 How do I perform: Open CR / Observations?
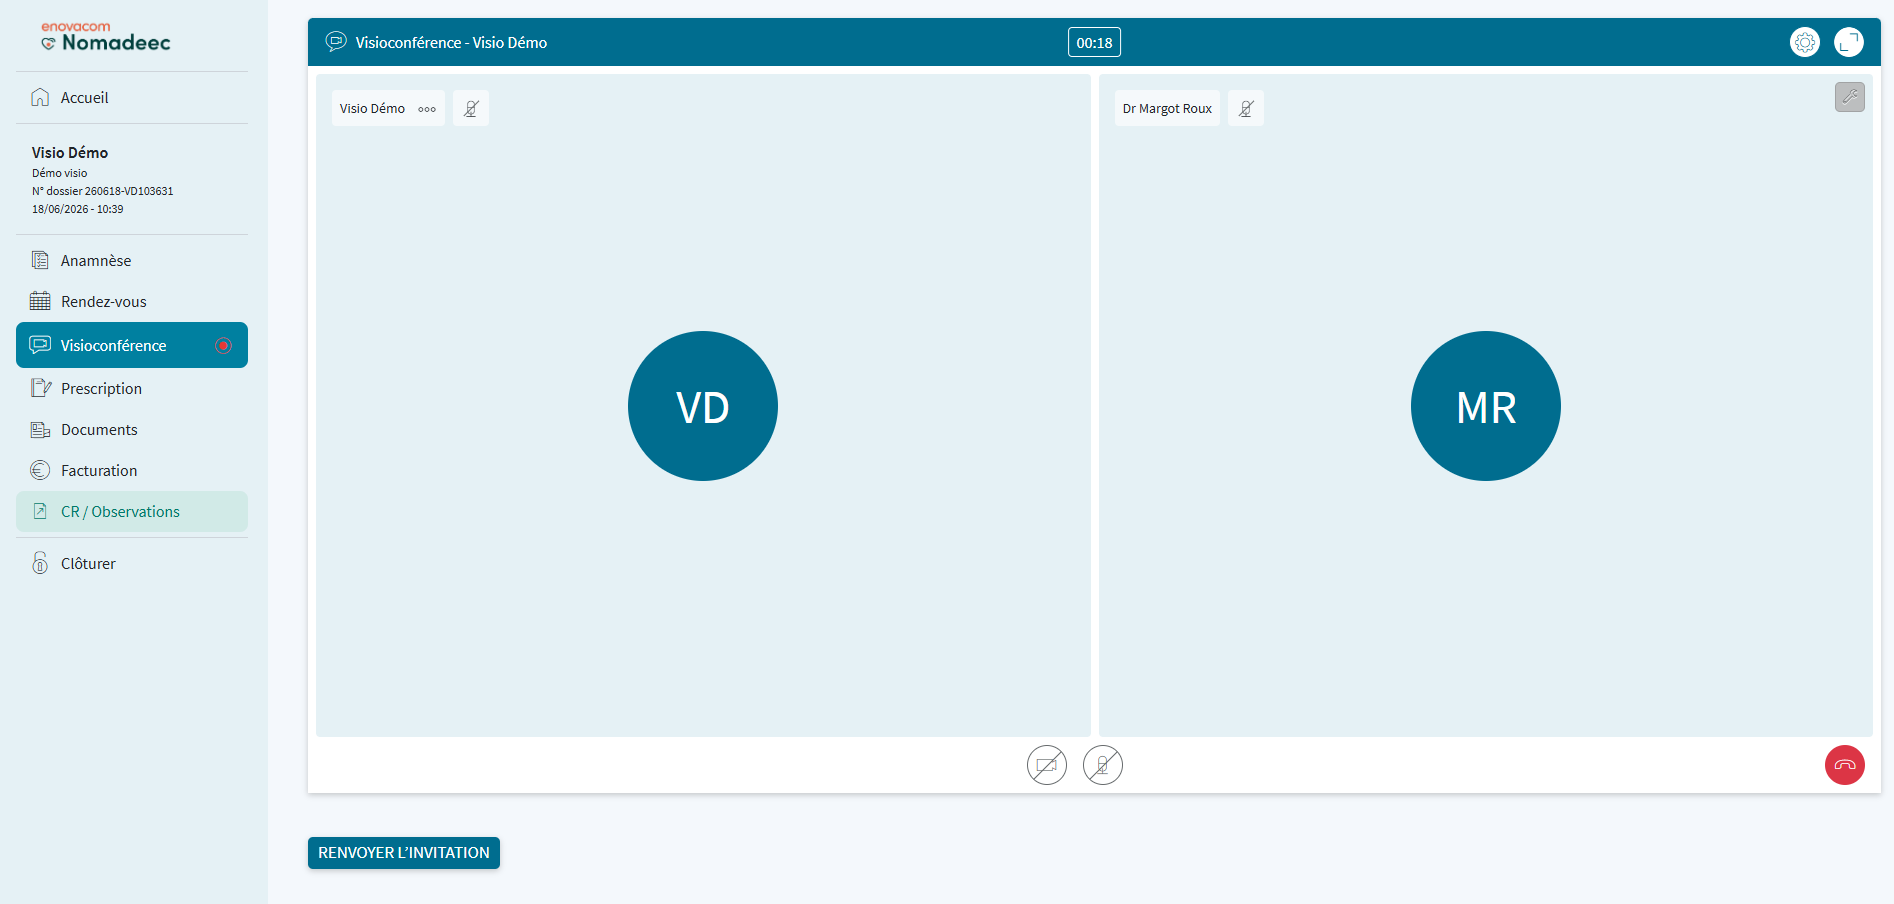click(x=132, y=511)
